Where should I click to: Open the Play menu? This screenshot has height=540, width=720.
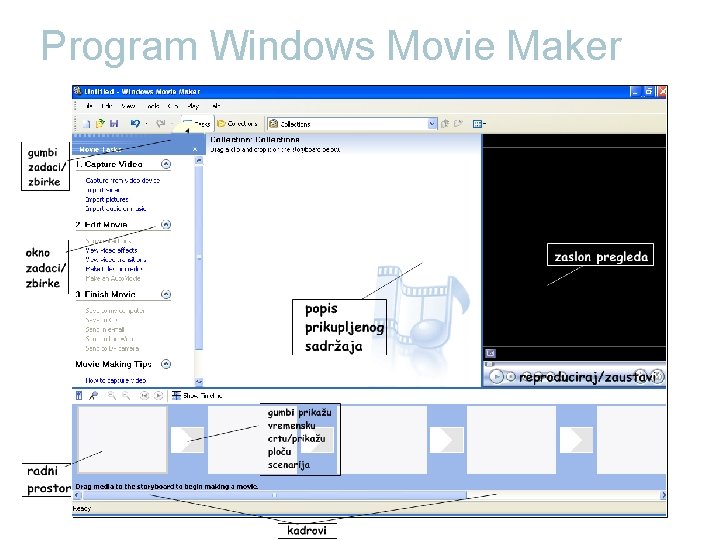193,106
